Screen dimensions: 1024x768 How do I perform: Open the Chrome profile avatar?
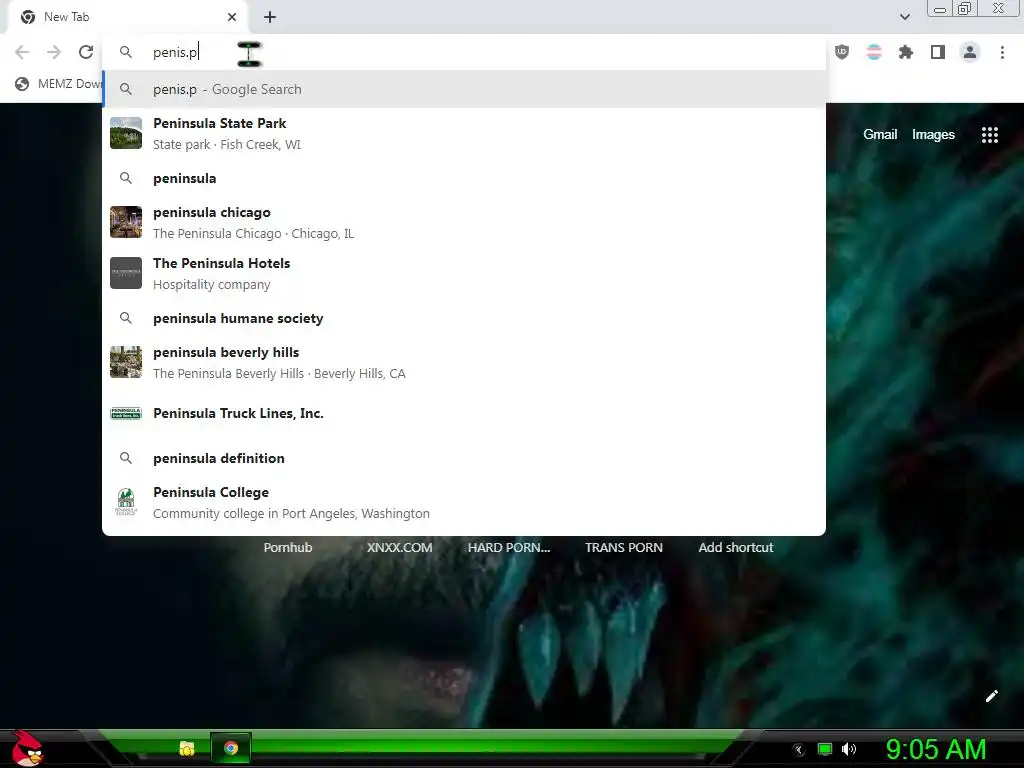pyautogui.click(x=970, y=52)
